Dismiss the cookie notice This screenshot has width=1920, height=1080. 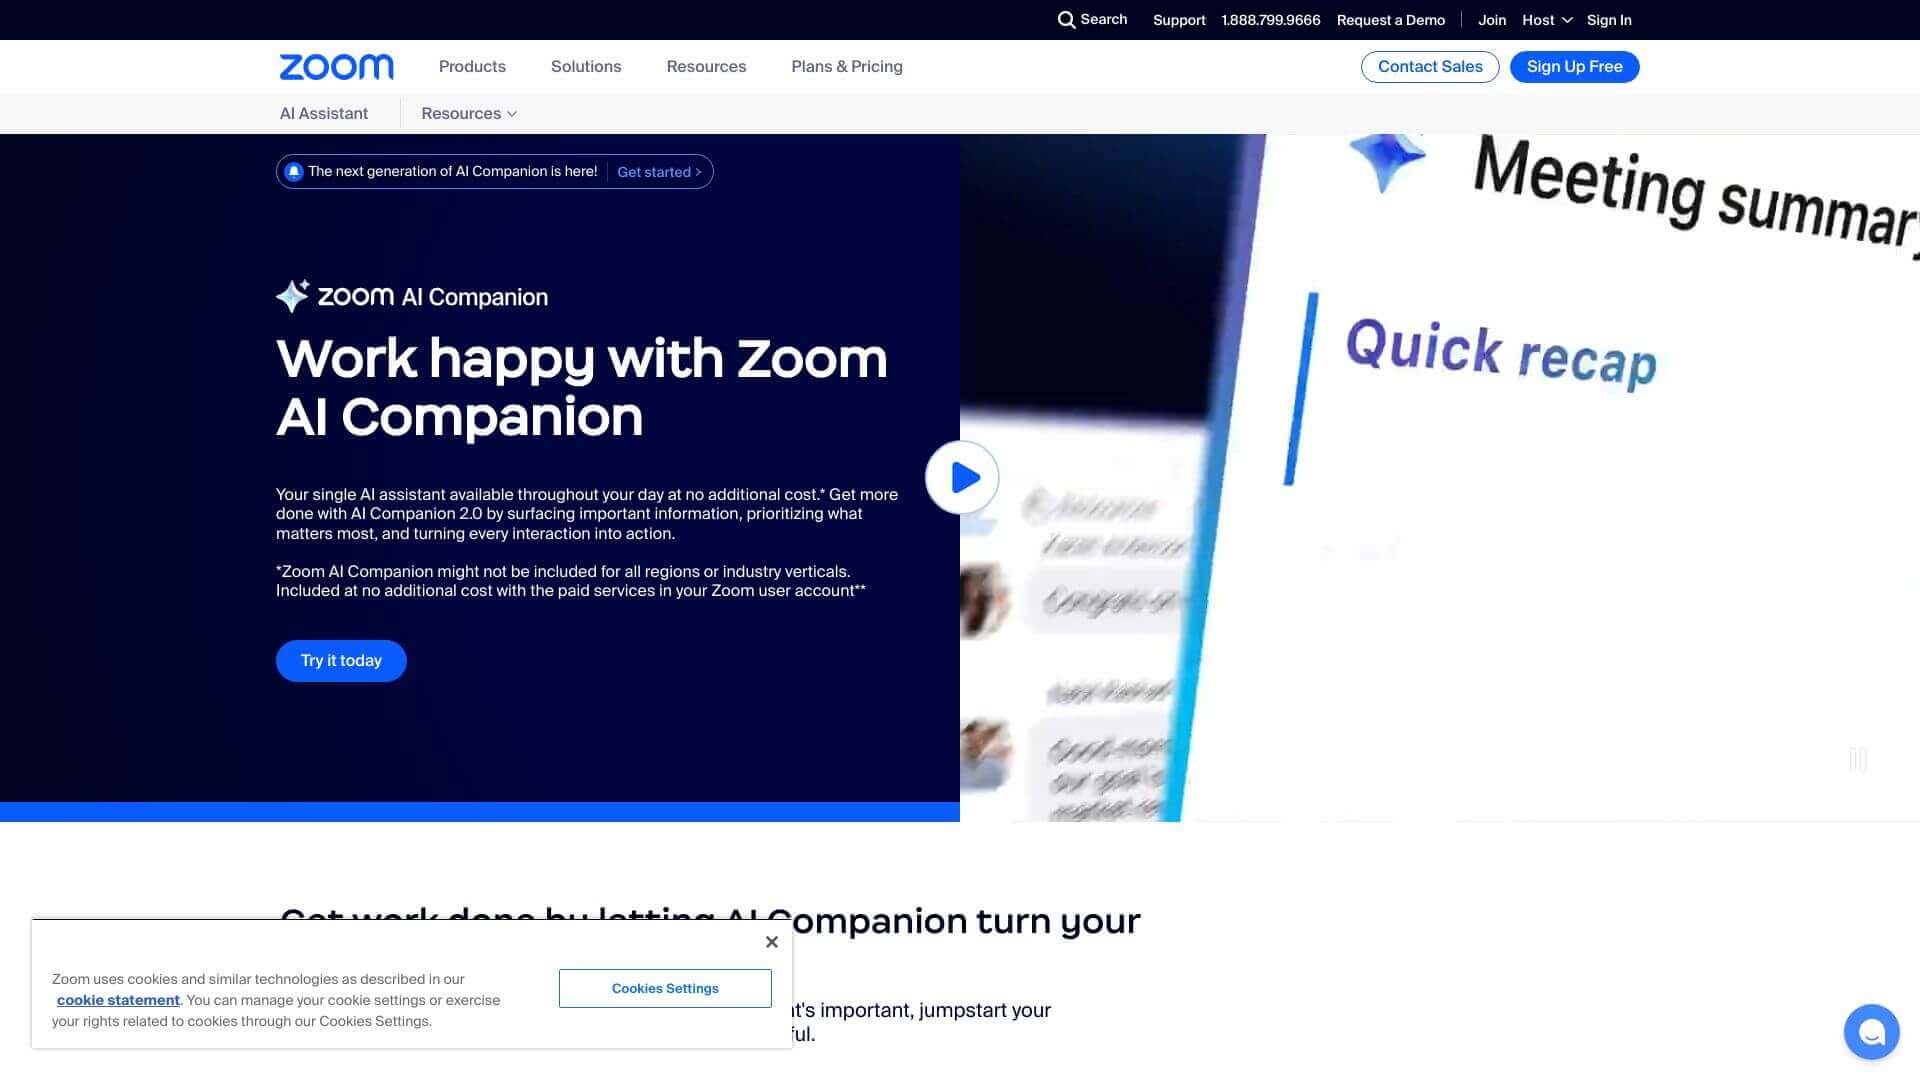[x=771, y=941]
